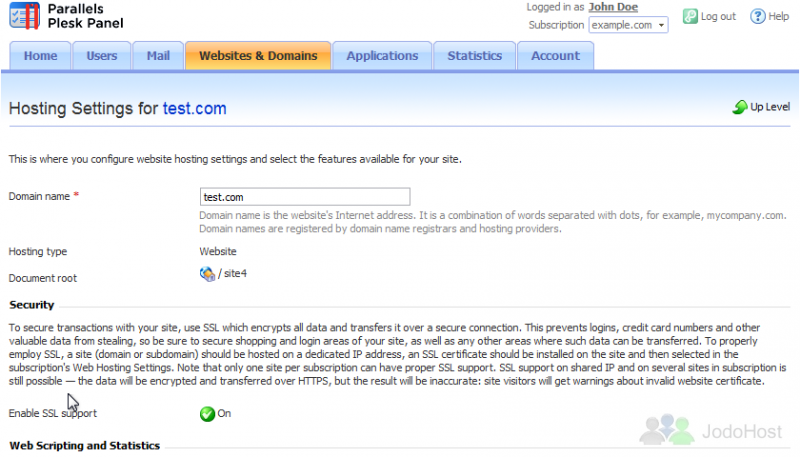Click the green Up Level arrow icon
Image resolution: width=800 pixels, height=457 pixels.
740,107
